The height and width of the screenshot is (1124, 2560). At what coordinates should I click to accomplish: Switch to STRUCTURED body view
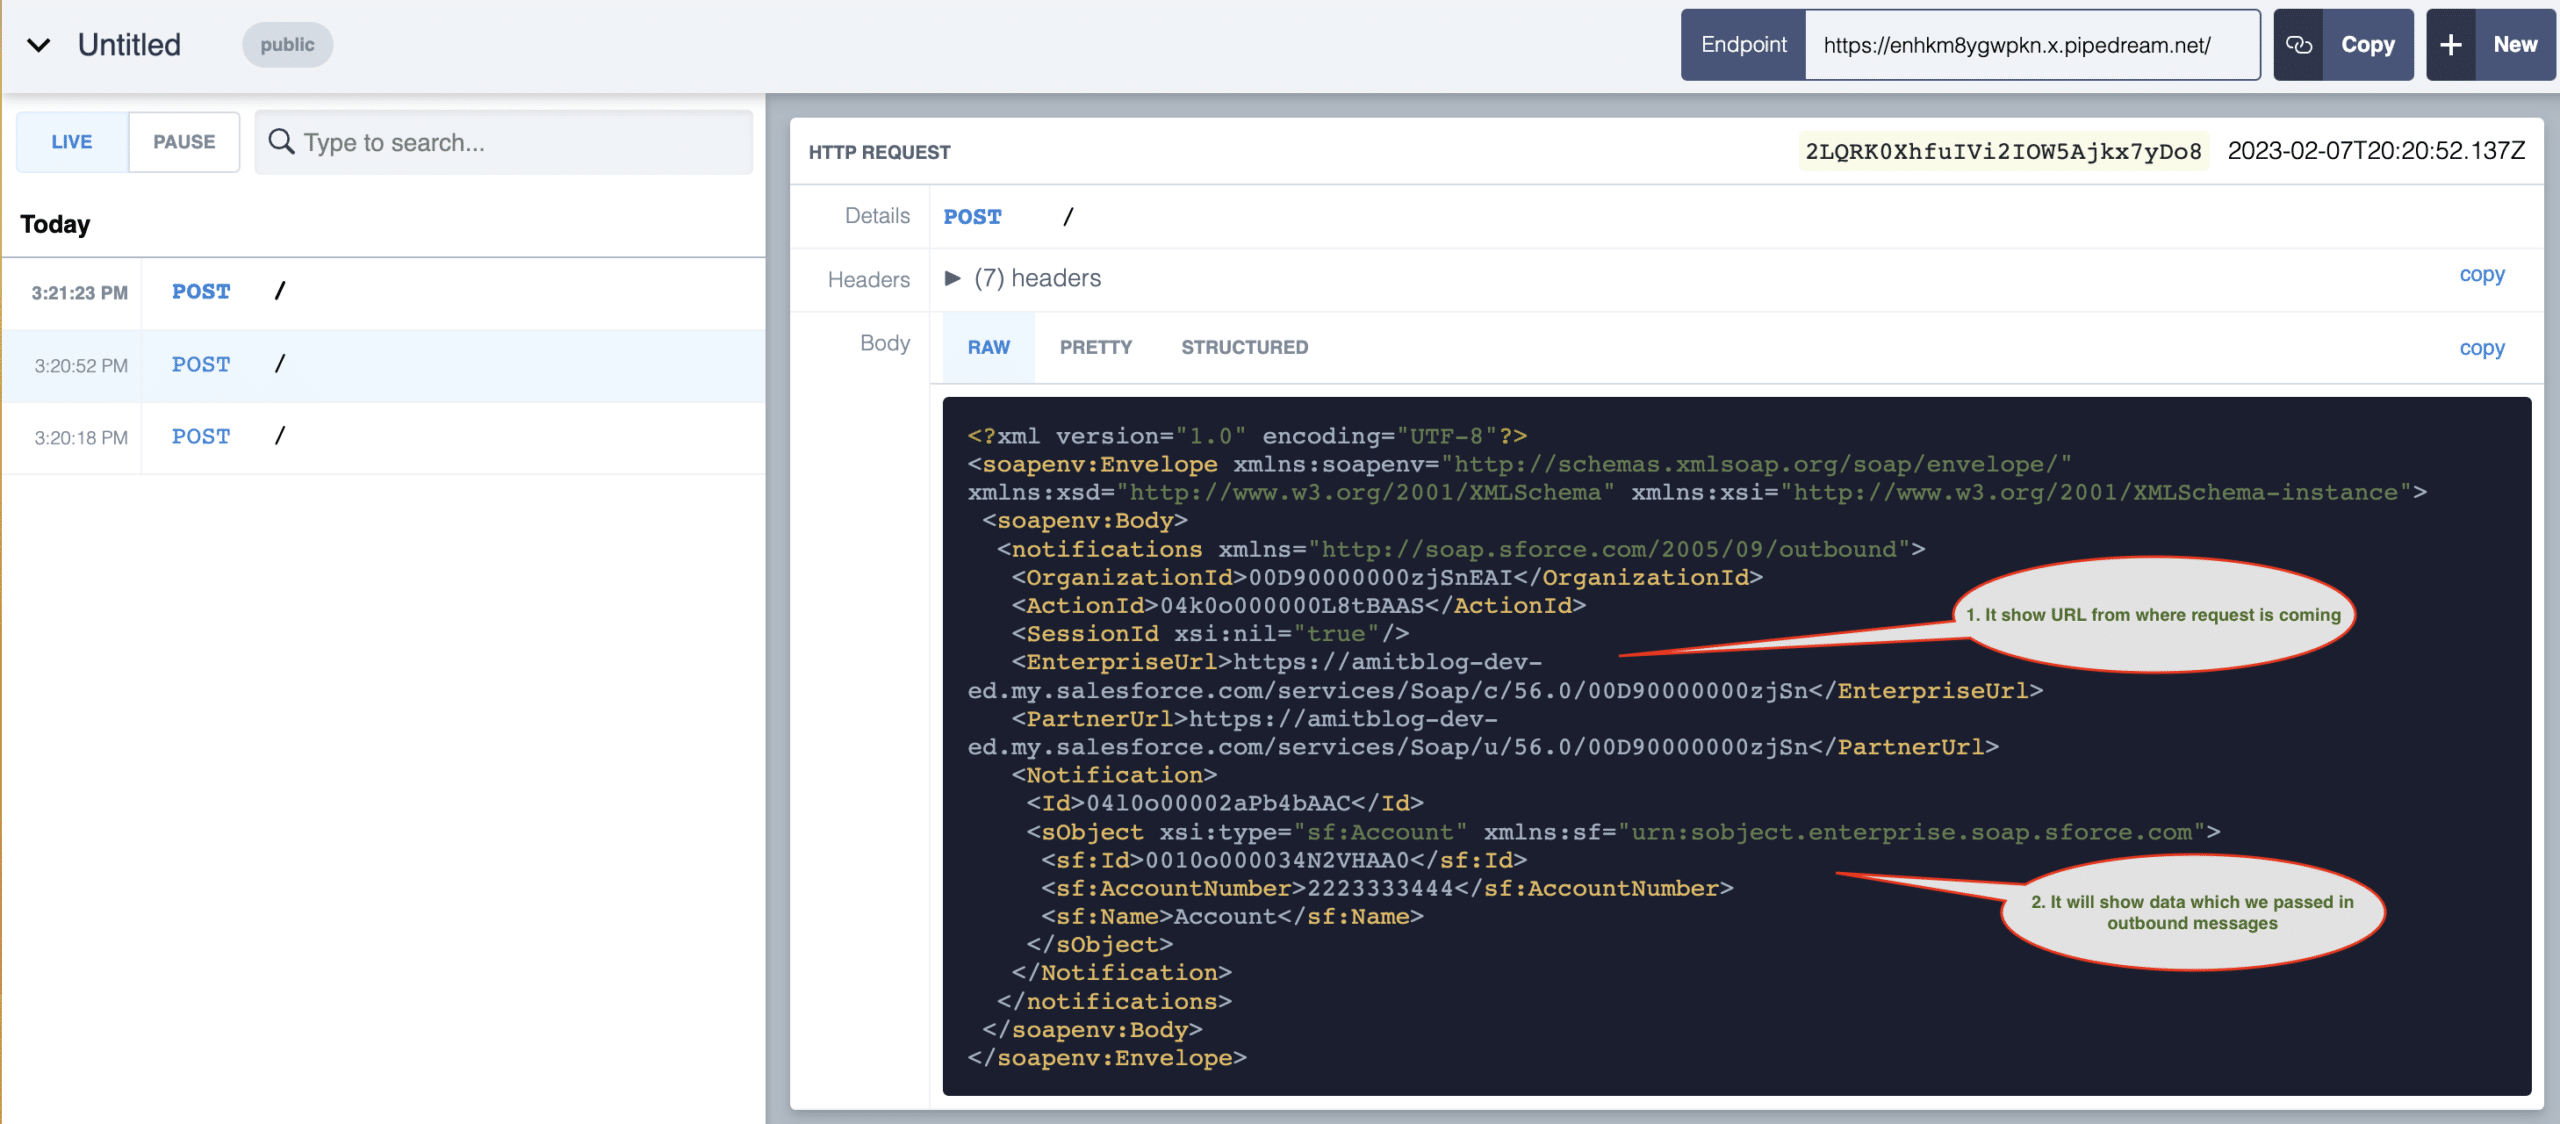pos(1244,347)
